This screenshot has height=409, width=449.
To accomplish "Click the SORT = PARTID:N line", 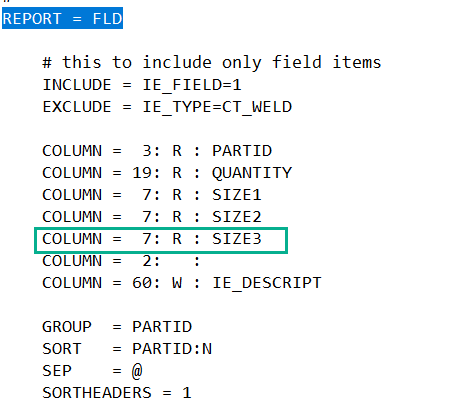I will [x=127, y=349].
